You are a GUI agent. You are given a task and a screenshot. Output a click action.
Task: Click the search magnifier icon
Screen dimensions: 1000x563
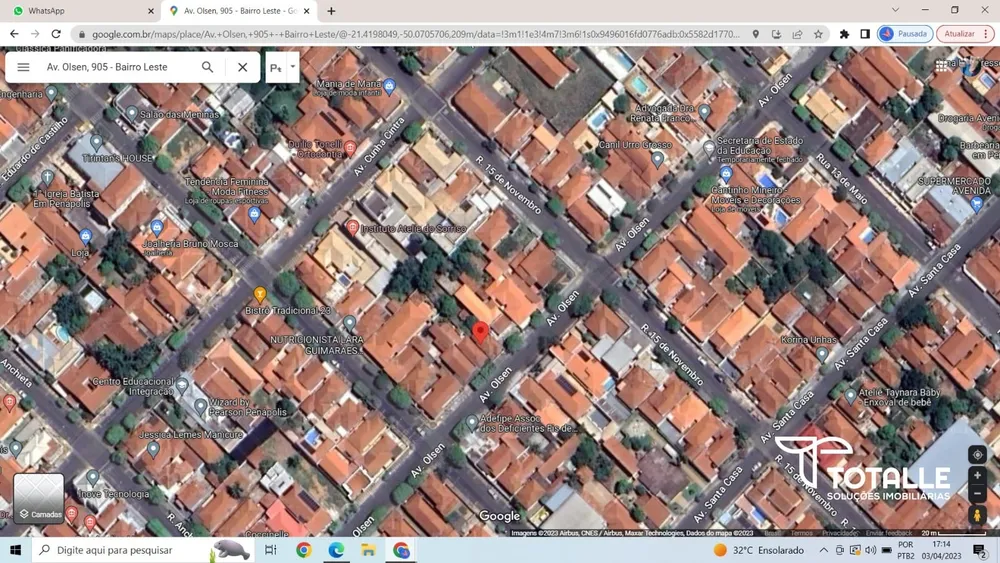point(207,67)
